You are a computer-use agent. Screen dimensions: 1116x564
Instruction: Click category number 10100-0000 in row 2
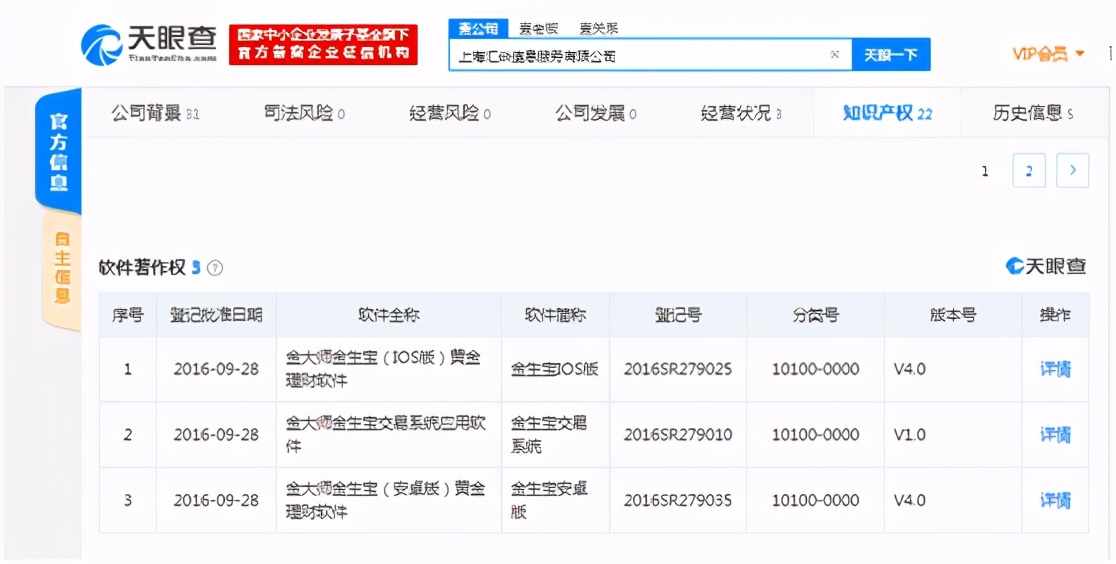pyautogui.click(x=815, y=434)
